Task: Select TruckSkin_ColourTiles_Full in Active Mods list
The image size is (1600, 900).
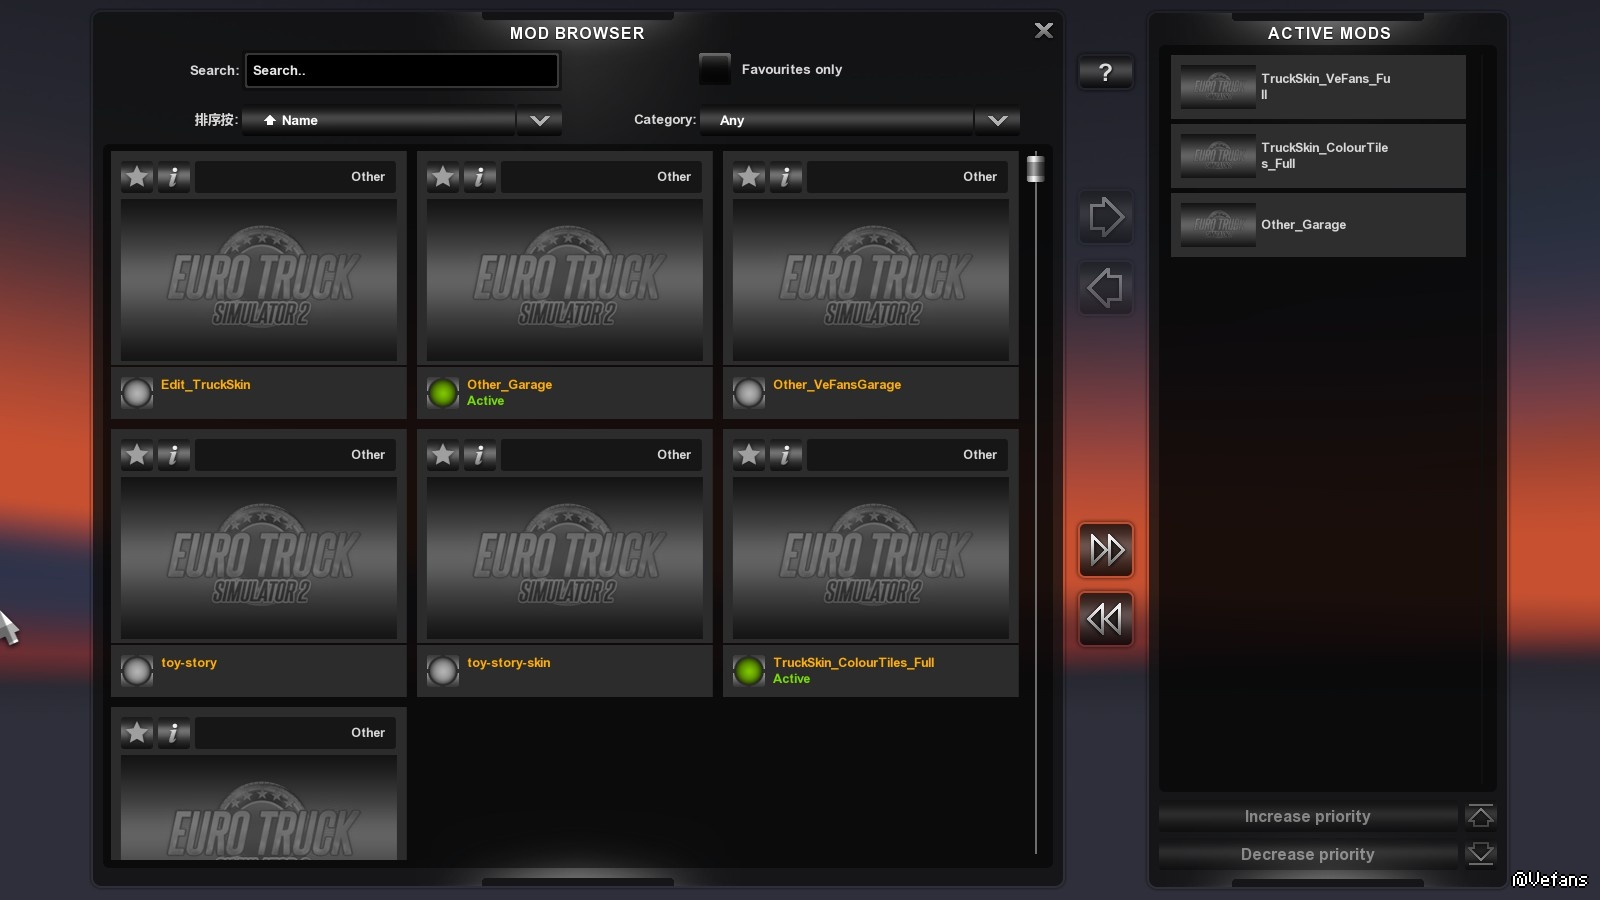Action: [1318, 156]
